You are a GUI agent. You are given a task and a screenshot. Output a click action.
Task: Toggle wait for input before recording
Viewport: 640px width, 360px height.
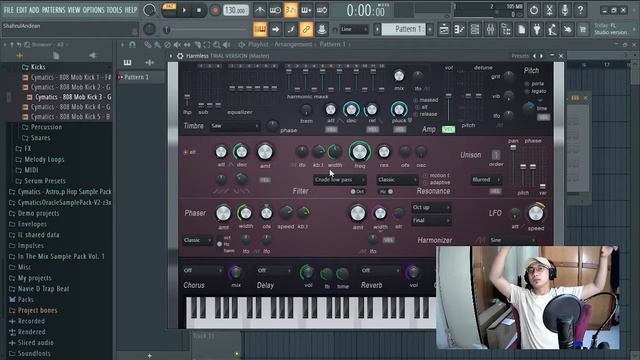tap(275, 10)
